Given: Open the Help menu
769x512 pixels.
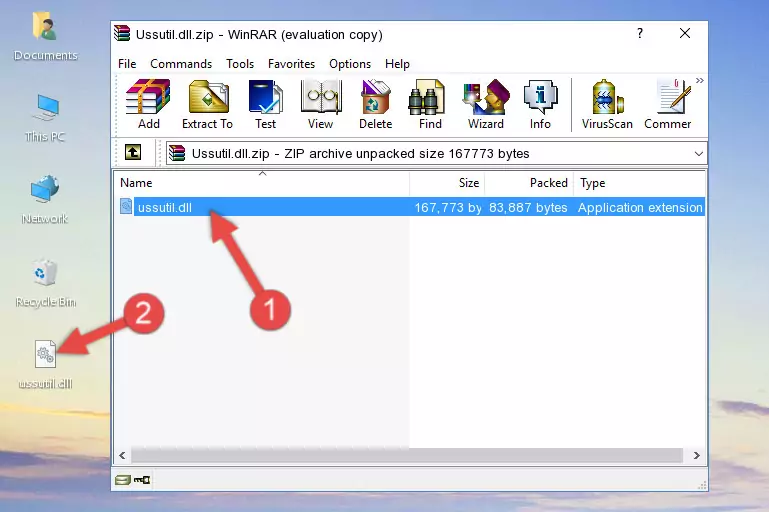Looking at the screenshot, I should click(397, 64).
